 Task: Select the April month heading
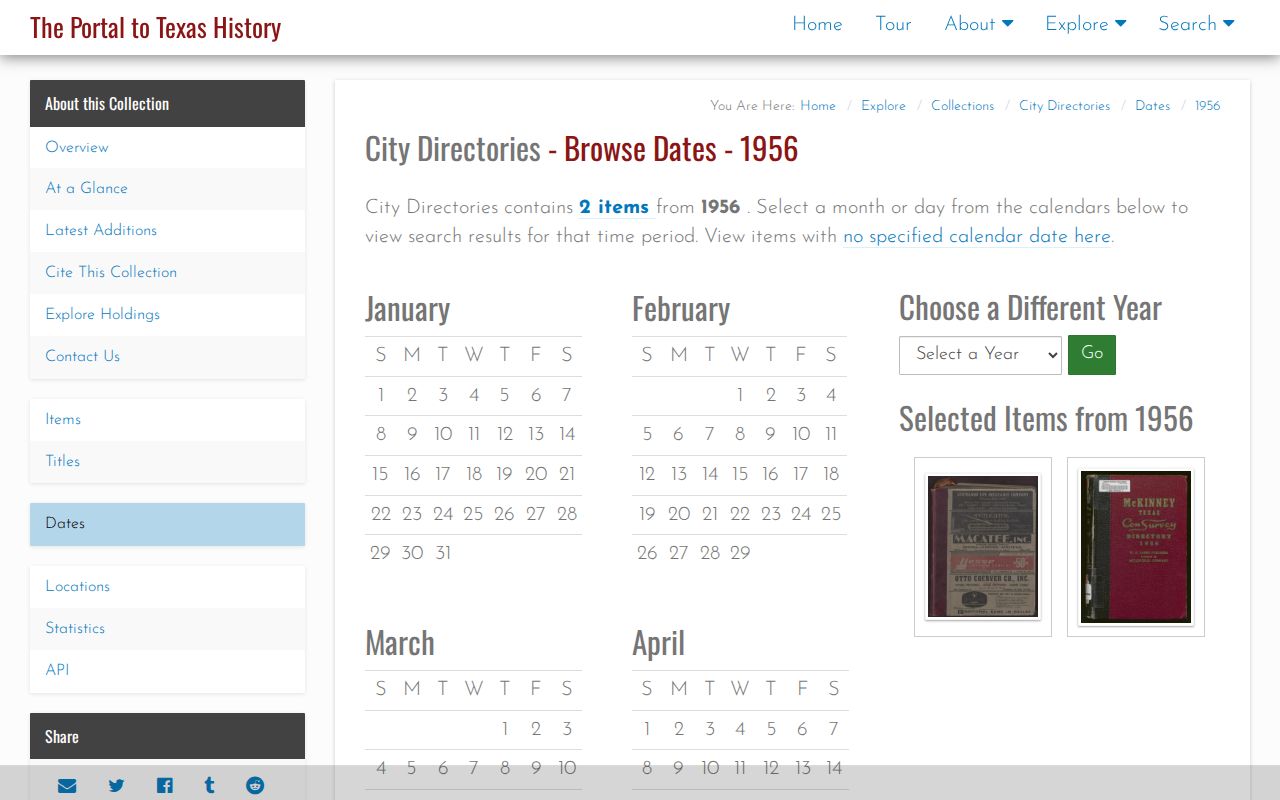(658, 643)
